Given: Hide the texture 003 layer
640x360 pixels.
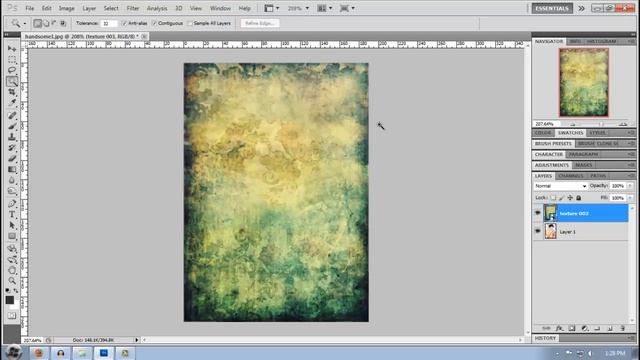Looking at the screenshot, I should pos(538,213).
